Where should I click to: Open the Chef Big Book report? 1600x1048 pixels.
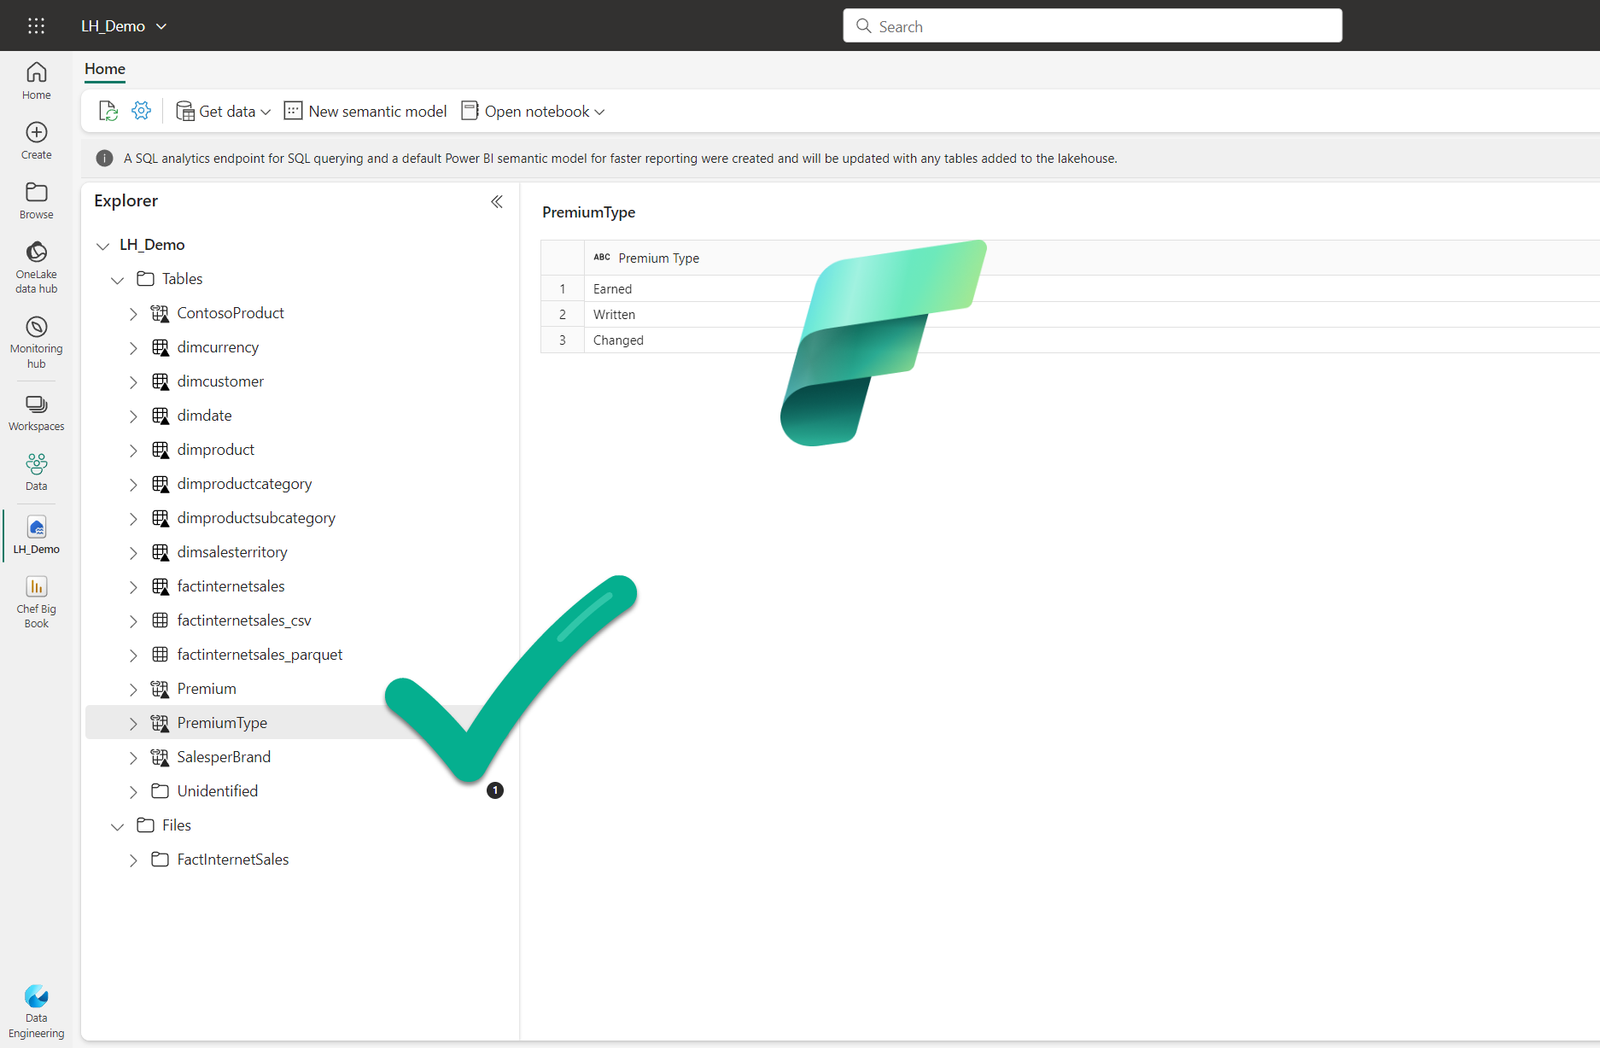[36, 602]
